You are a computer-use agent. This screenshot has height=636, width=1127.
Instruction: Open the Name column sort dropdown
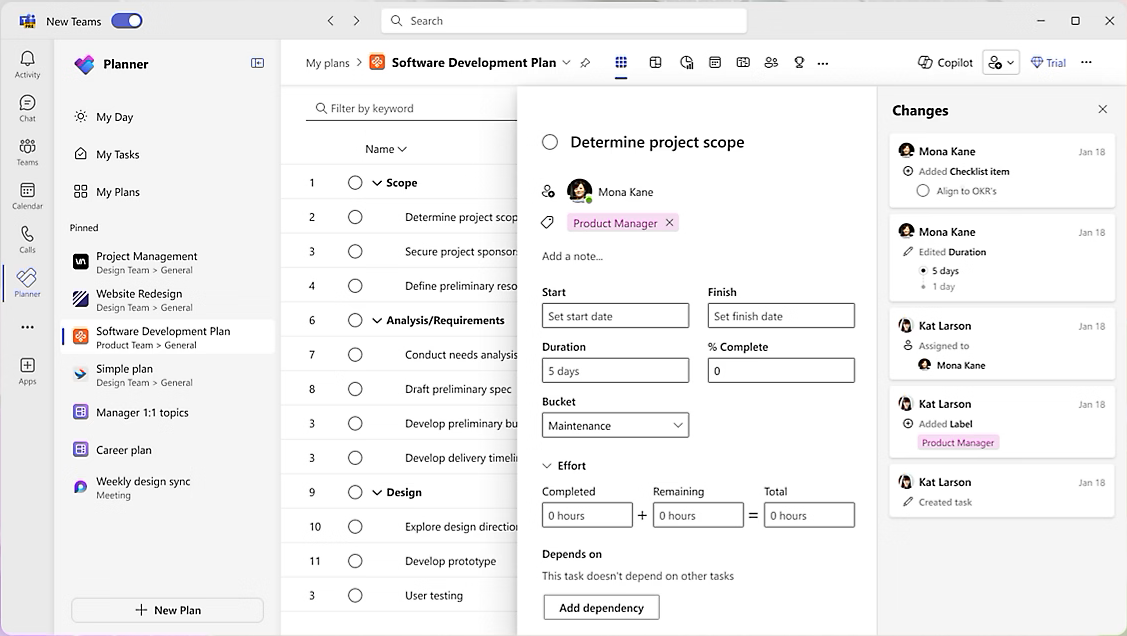(386, 149)
